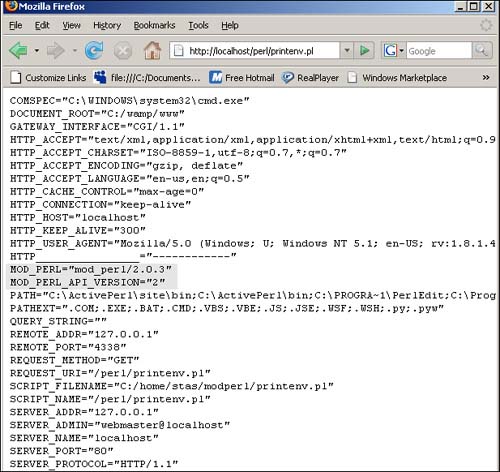Open the Bookmarks menu
500x472 pixels.
point(154,25)
